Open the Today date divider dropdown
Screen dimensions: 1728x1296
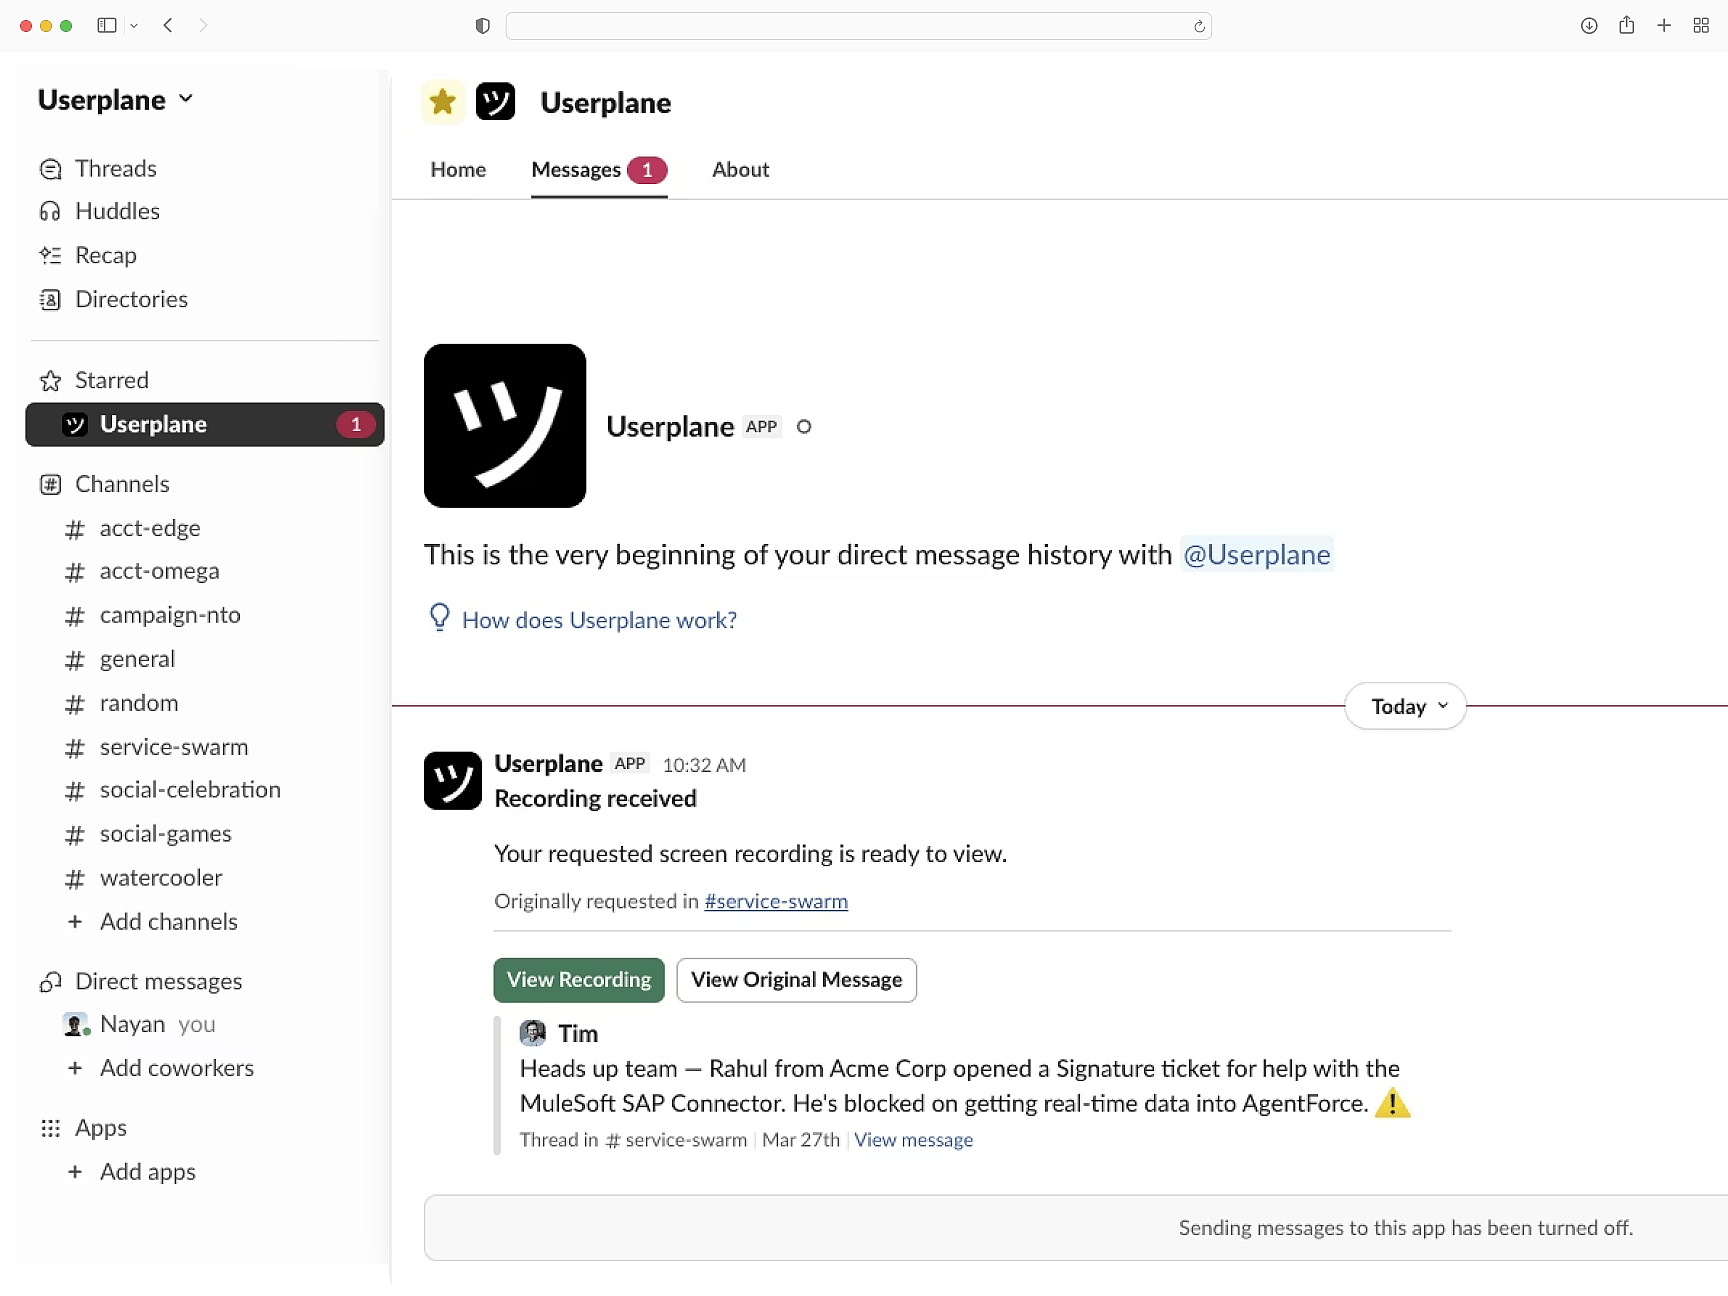tap(1404, 706)
